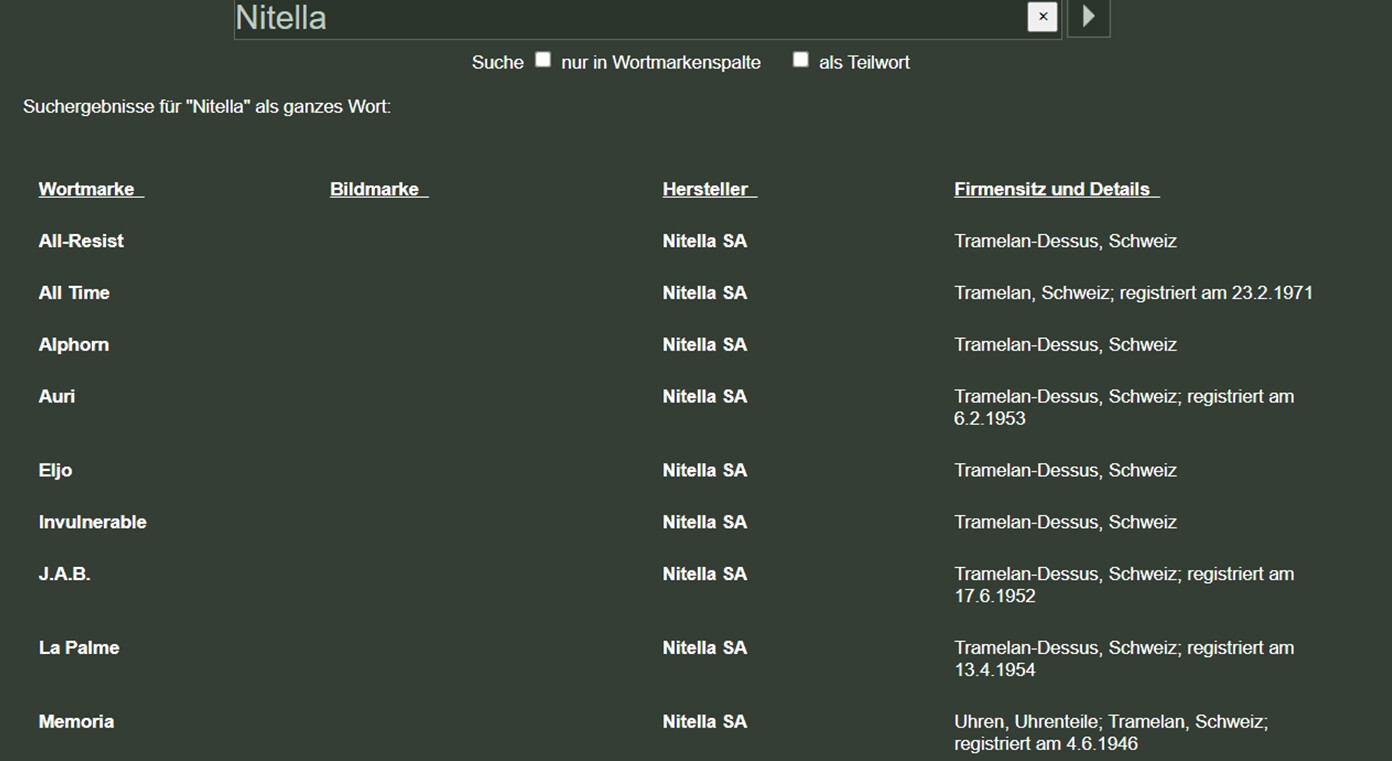Sort by 'Firmensitz und Details' header
Viewport: 1392px width, 761px height.
(1057, 189)
